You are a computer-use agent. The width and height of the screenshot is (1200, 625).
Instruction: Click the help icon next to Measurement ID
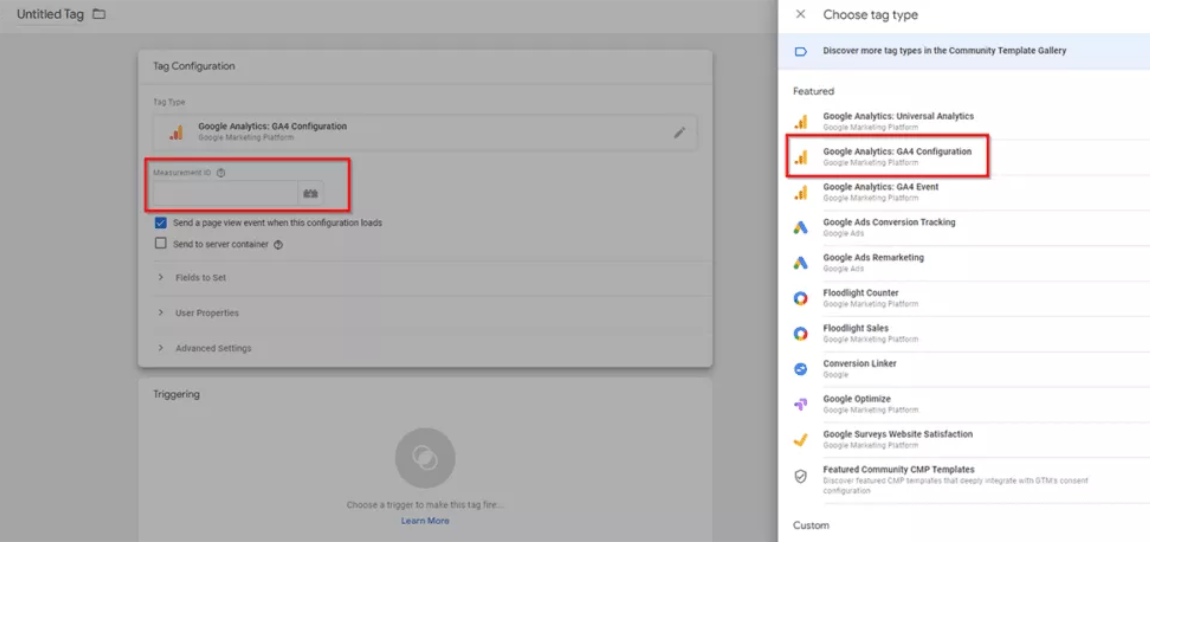point(221,172)
